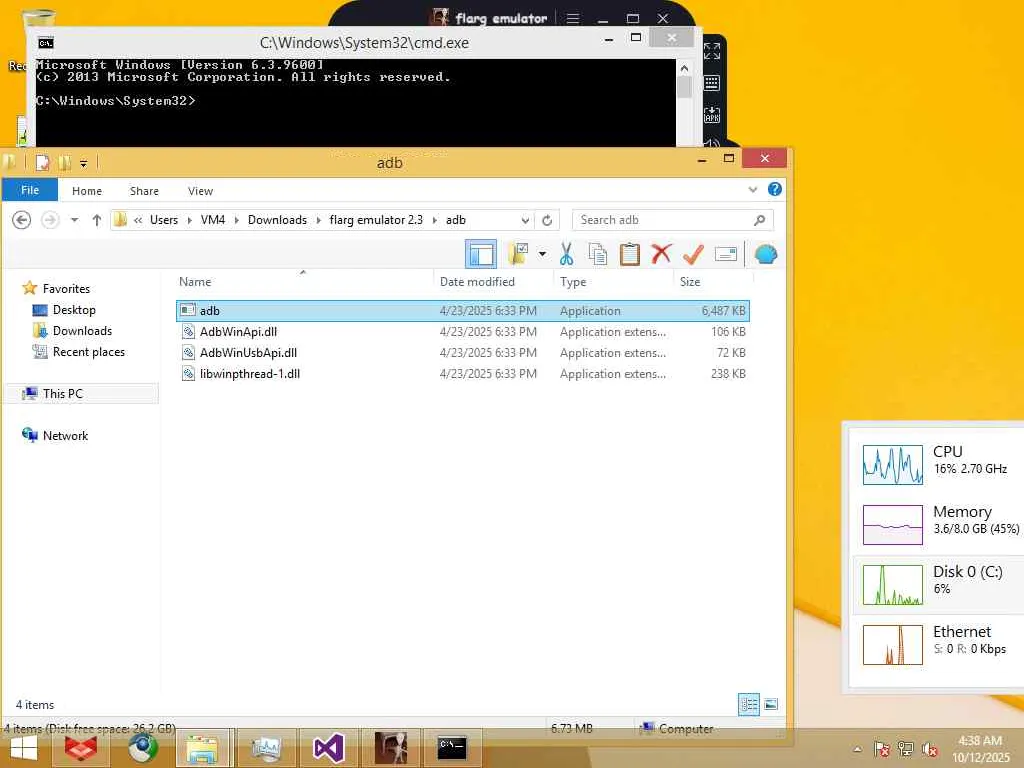Click the Properties quick access icon
The image size is (1024, 768).
pyautogui.click(x=42, y=163)
